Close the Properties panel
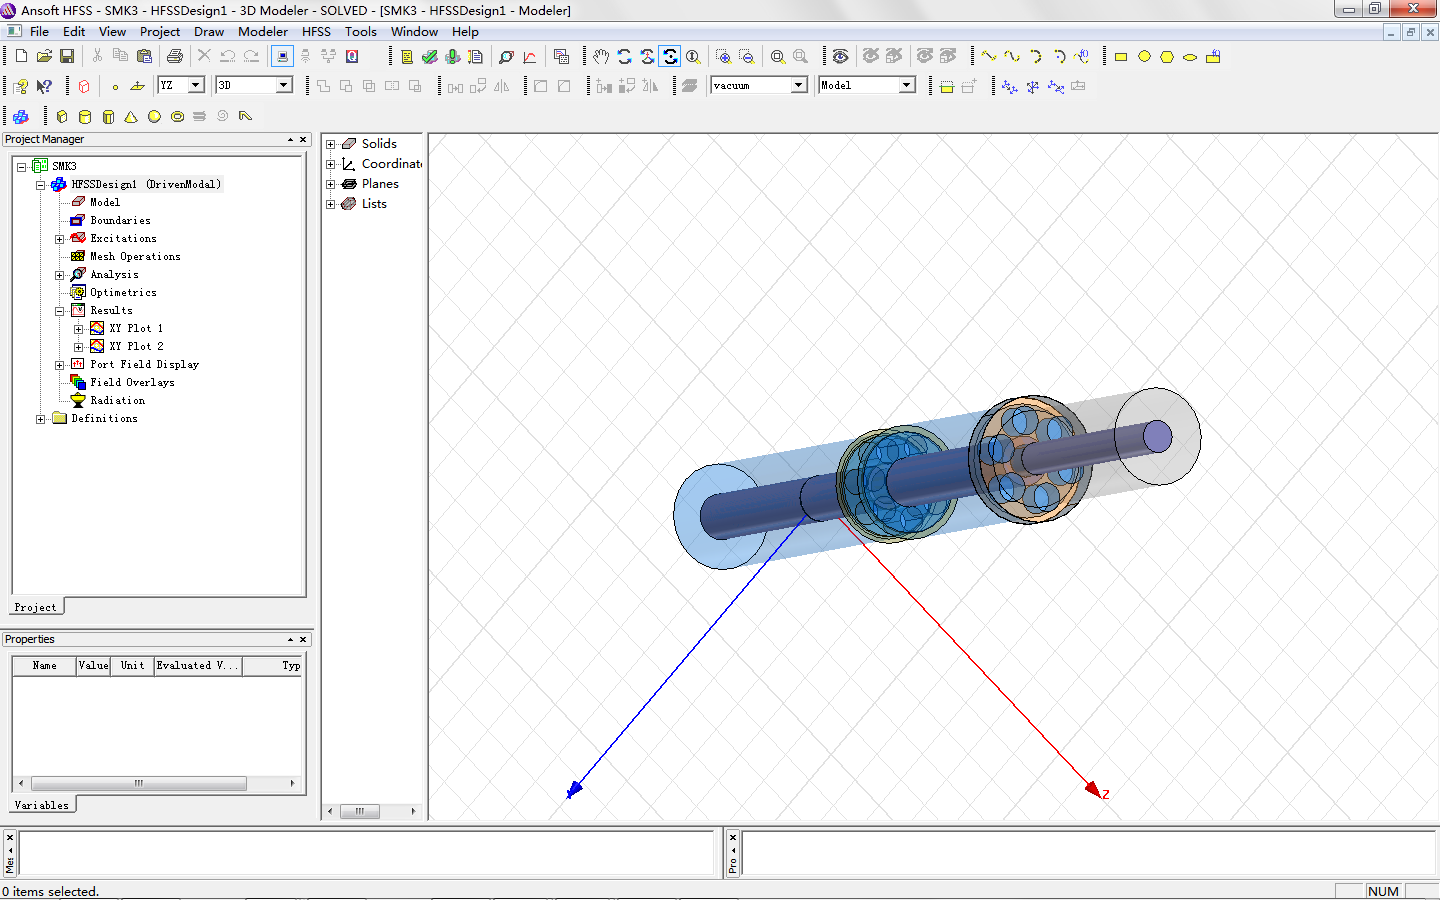This screenshot has height=900, width=1440. point(303,640)
